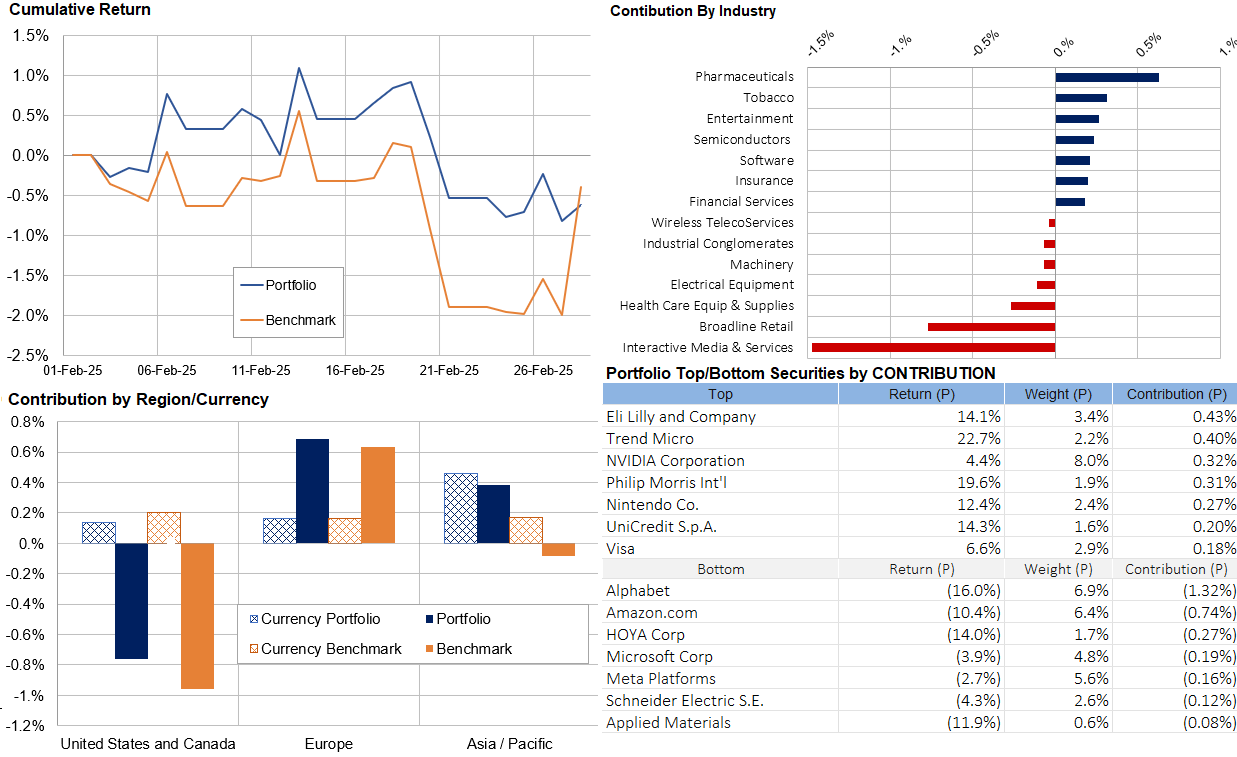Select the (1.32%) contribution value
1237x757 pixels.
coord(1209,591)
